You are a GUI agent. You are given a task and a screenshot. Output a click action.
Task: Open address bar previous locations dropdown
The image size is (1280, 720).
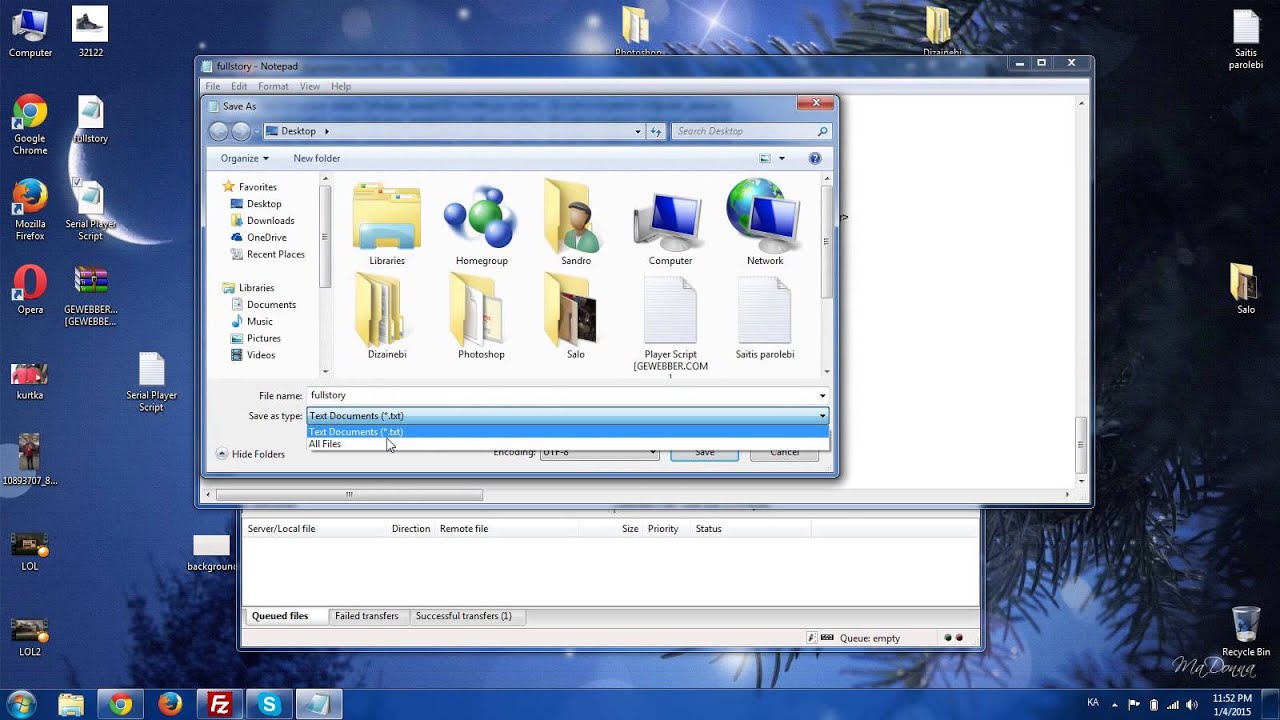(x=638, y=131)
